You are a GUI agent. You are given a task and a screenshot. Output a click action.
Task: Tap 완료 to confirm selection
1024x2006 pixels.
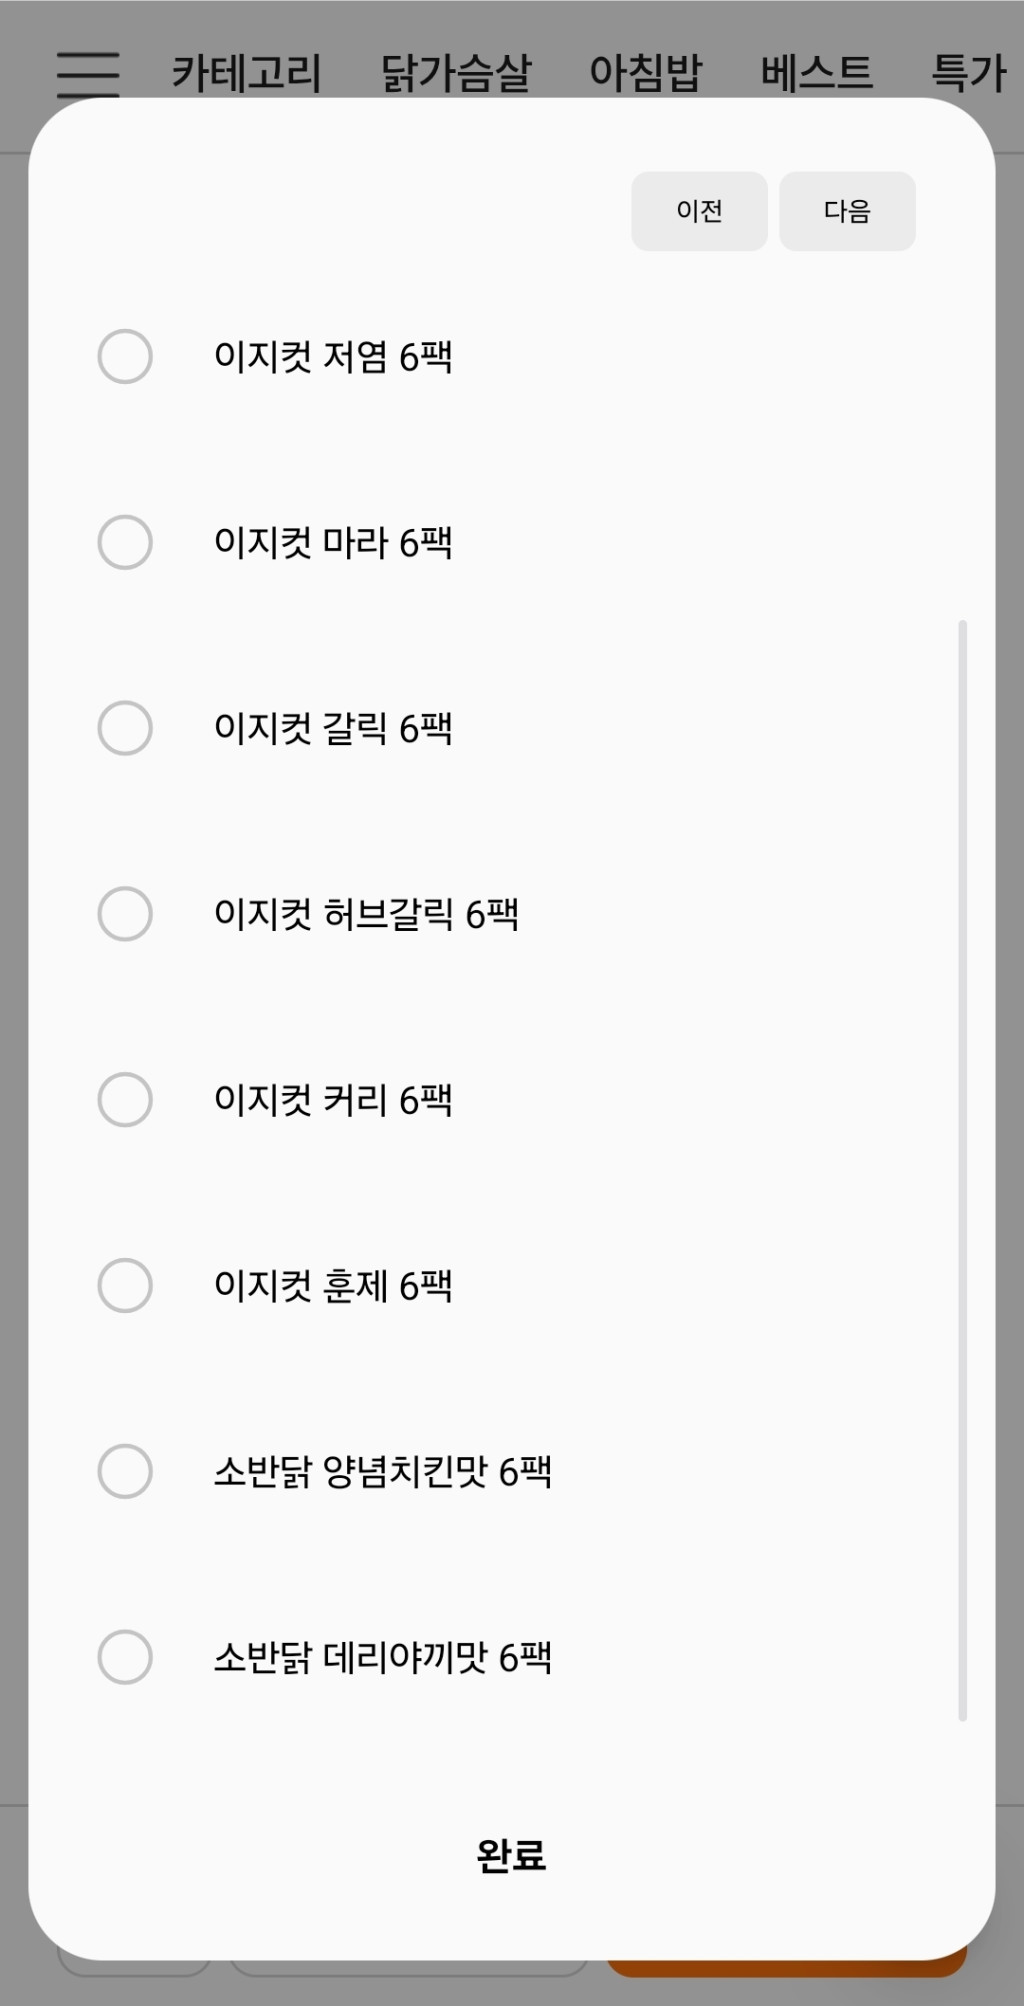(x=511, y=1855)
